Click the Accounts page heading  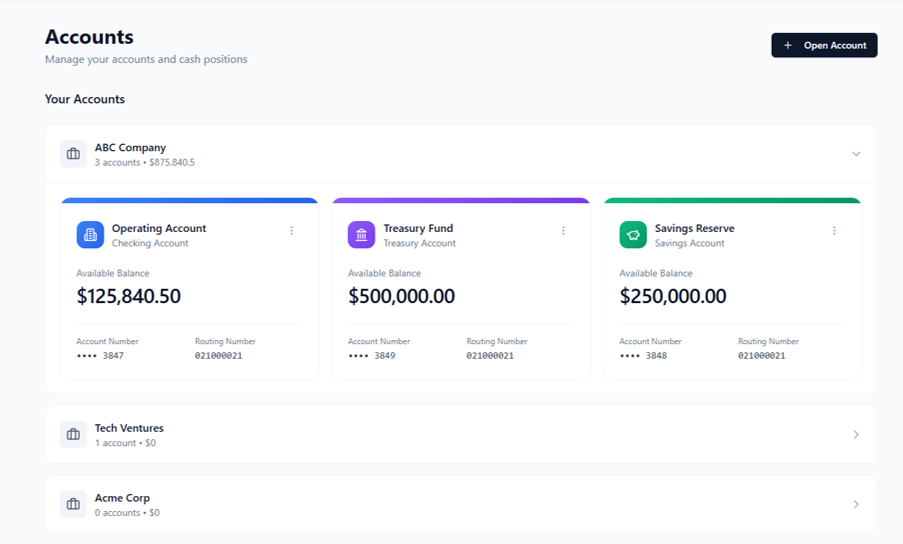pos(89,37)
